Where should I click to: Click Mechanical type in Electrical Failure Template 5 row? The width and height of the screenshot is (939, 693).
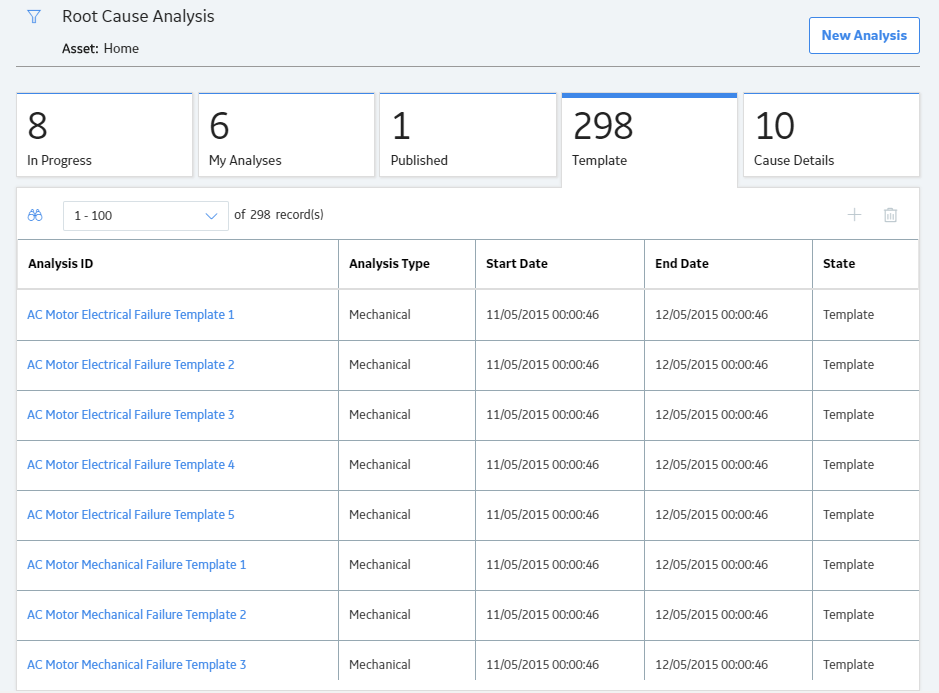[380, 515]
